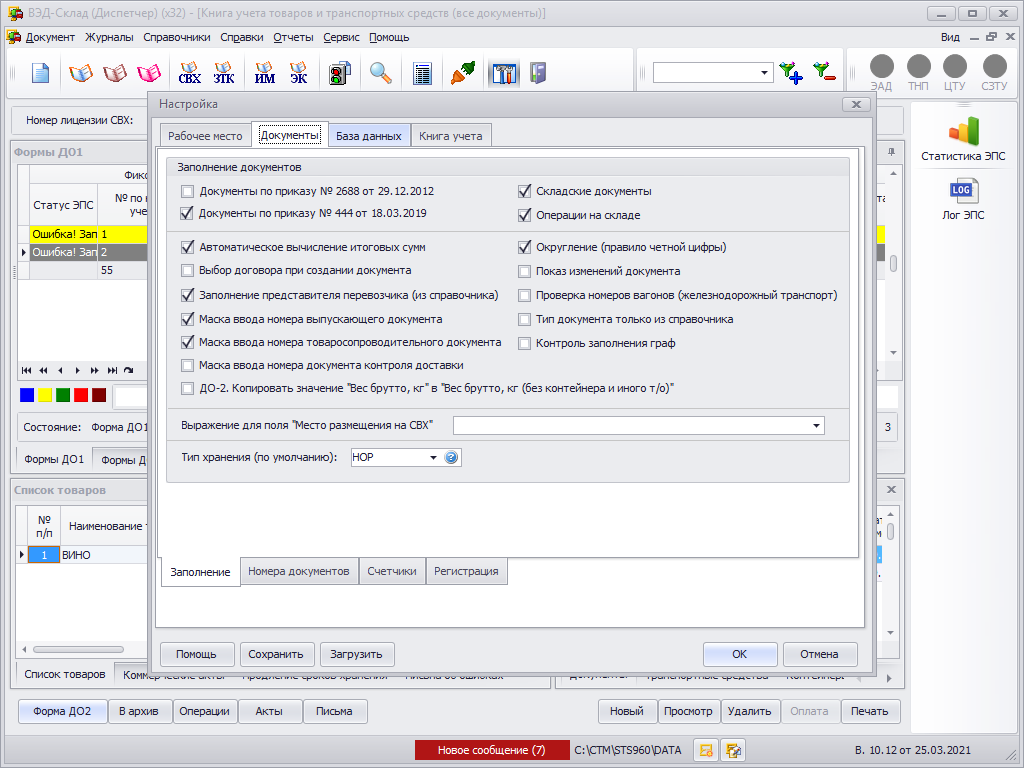Click the traffic light toolbar icon

340,73
